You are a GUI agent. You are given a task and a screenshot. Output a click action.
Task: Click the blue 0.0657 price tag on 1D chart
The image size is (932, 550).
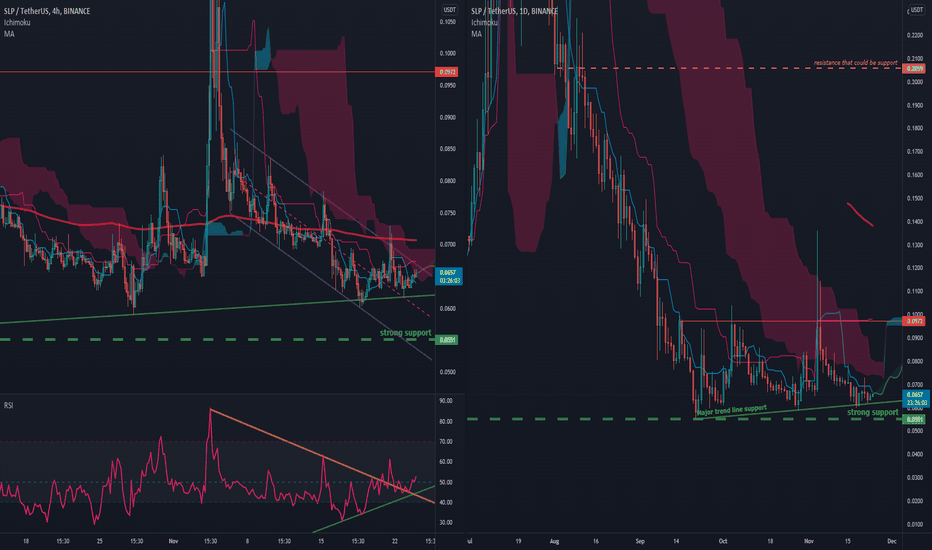click(916, 398)
